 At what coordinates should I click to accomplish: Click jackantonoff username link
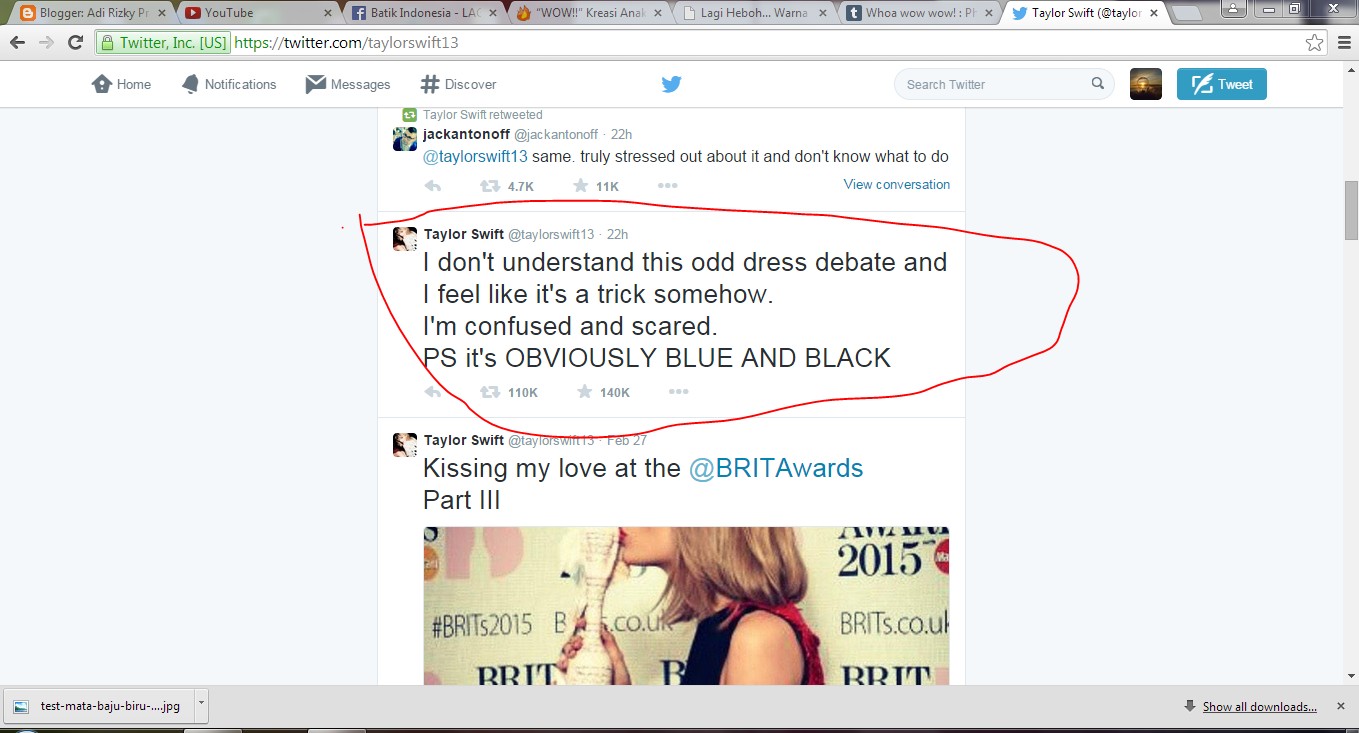(466, 134)
